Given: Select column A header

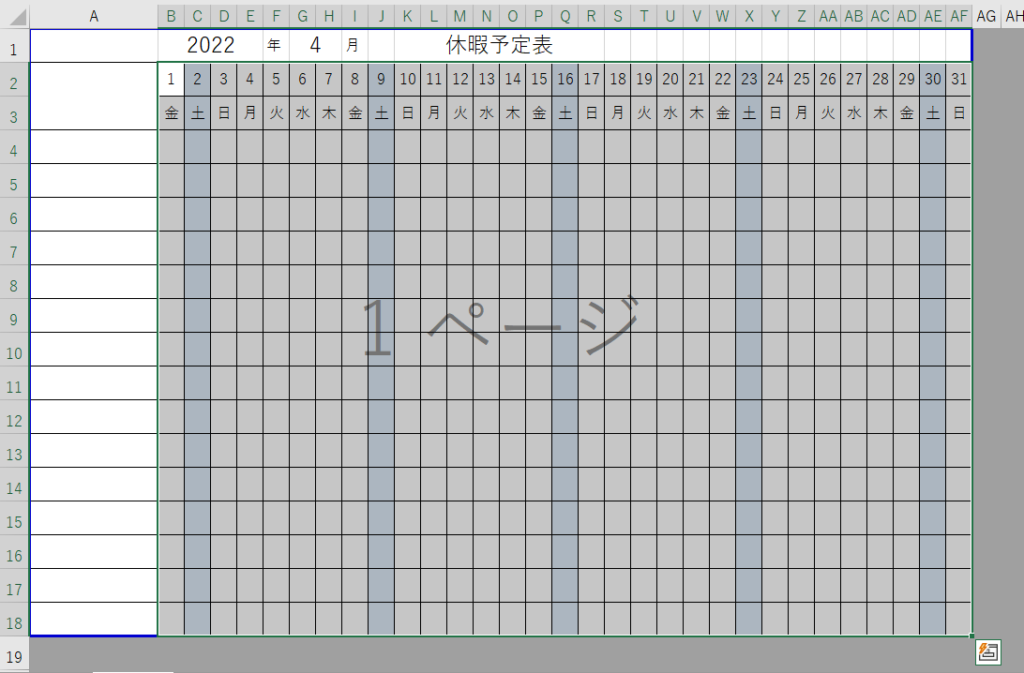Looking at the screenshot, I should [x=94, y=15].
